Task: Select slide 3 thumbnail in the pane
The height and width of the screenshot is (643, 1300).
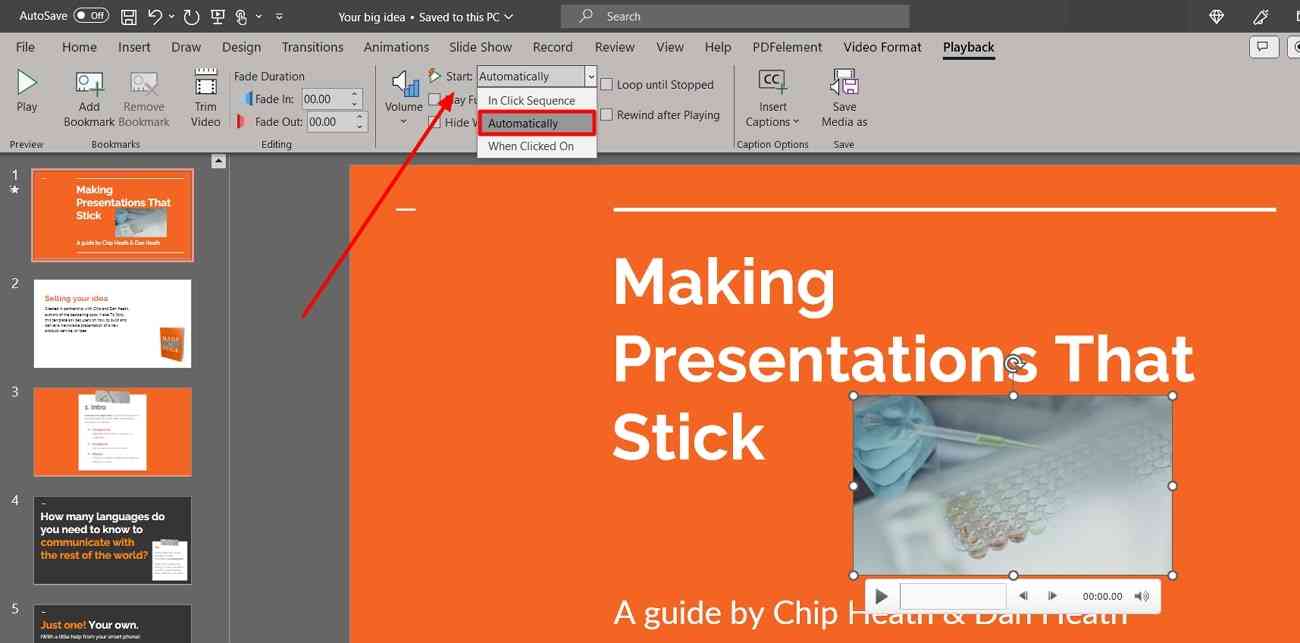Action: pyautogui.click(x=111, y=431)
